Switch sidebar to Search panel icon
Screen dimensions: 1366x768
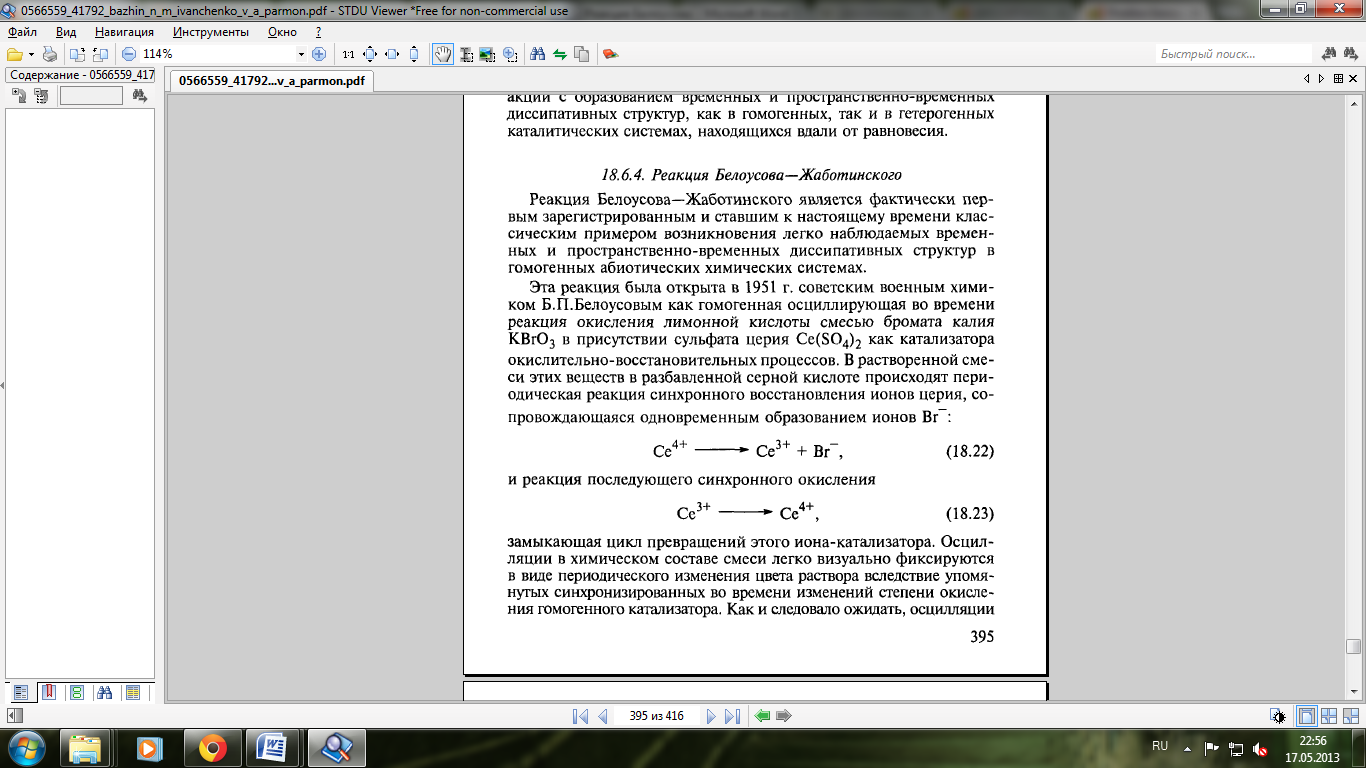click(x=104, y=692)
